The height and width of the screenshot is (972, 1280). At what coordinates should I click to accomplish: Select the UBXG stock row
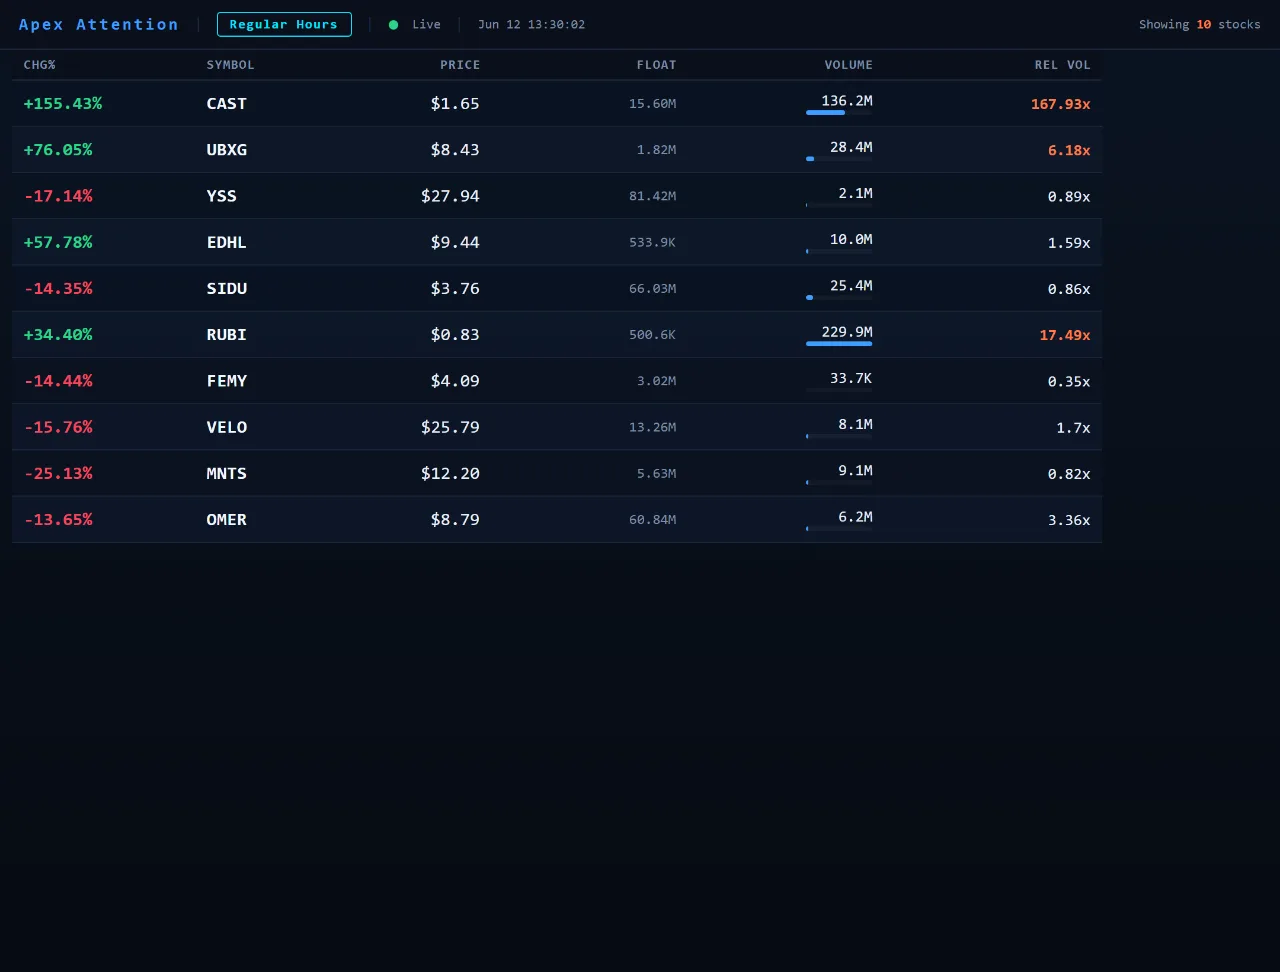(557, 150)
